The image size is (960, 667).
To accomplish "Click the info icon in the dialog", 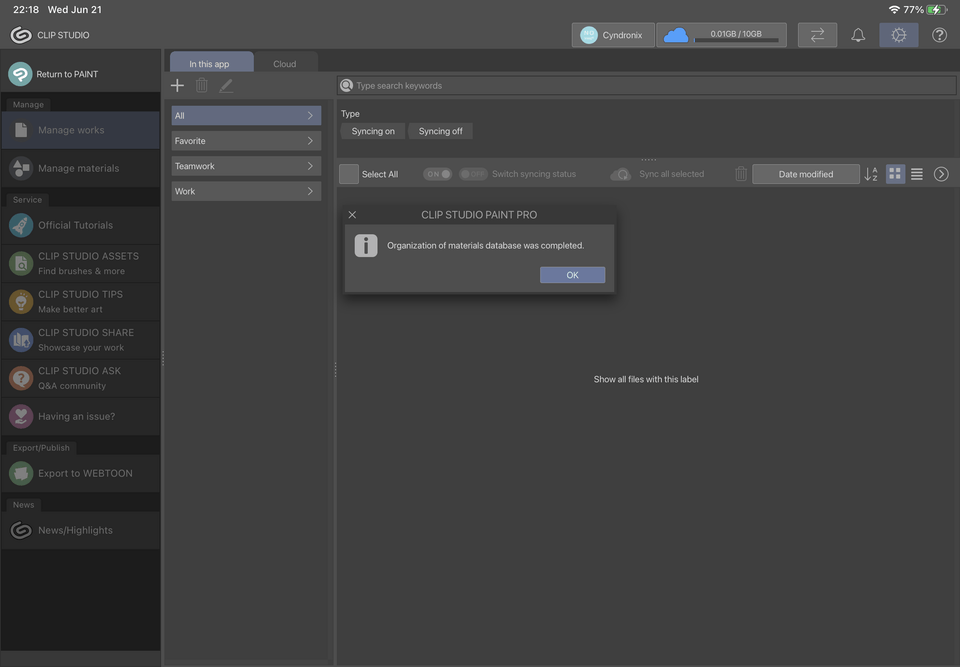I will [x=366, y=246].
